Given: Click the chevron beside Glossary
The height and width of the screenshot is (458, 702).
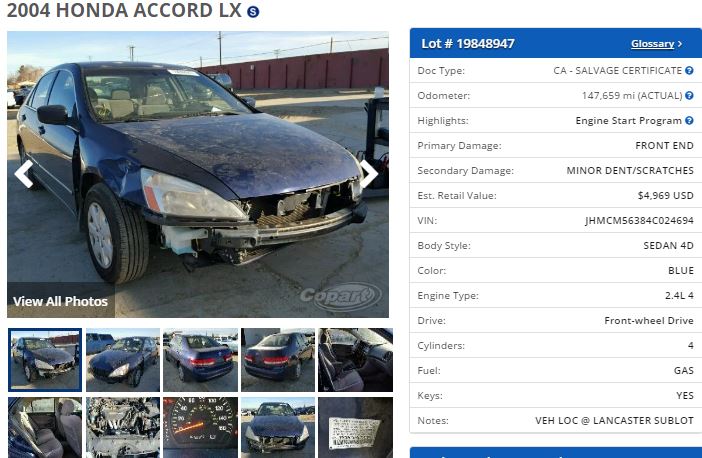Looking at the screenshot, I should (680, 44).
